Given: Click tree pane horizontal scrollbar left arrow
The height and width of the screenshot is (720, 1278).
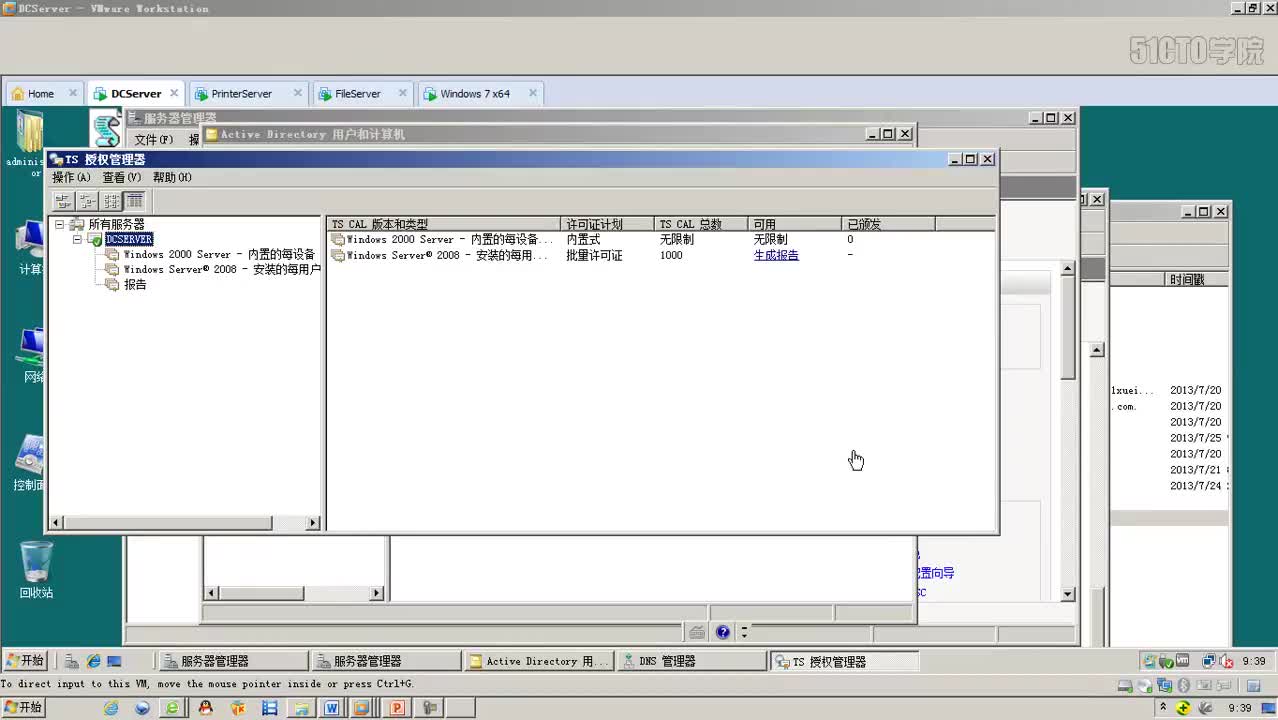Looking at the screenshot, I should pos(56,523).
